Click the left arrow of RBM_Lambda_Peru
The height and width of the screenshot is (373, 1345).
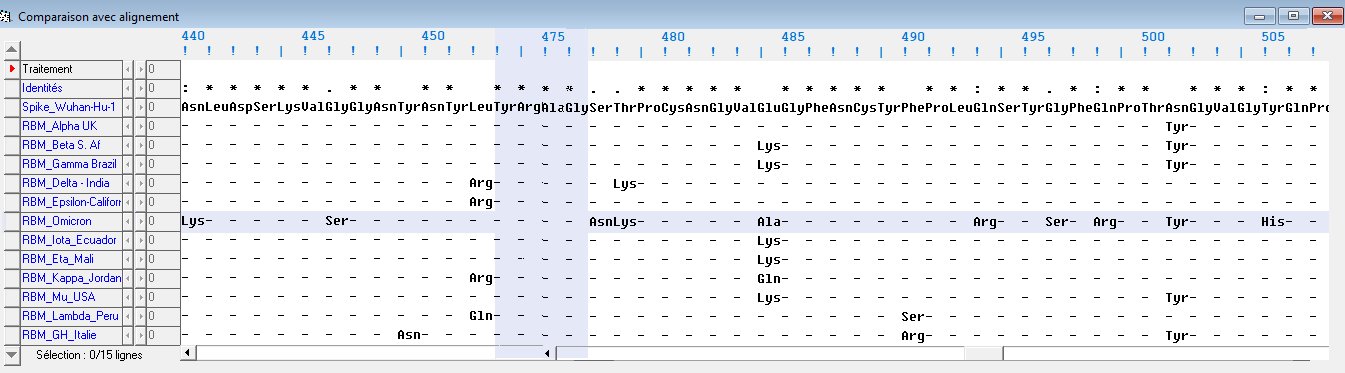[x=127, y=316]
